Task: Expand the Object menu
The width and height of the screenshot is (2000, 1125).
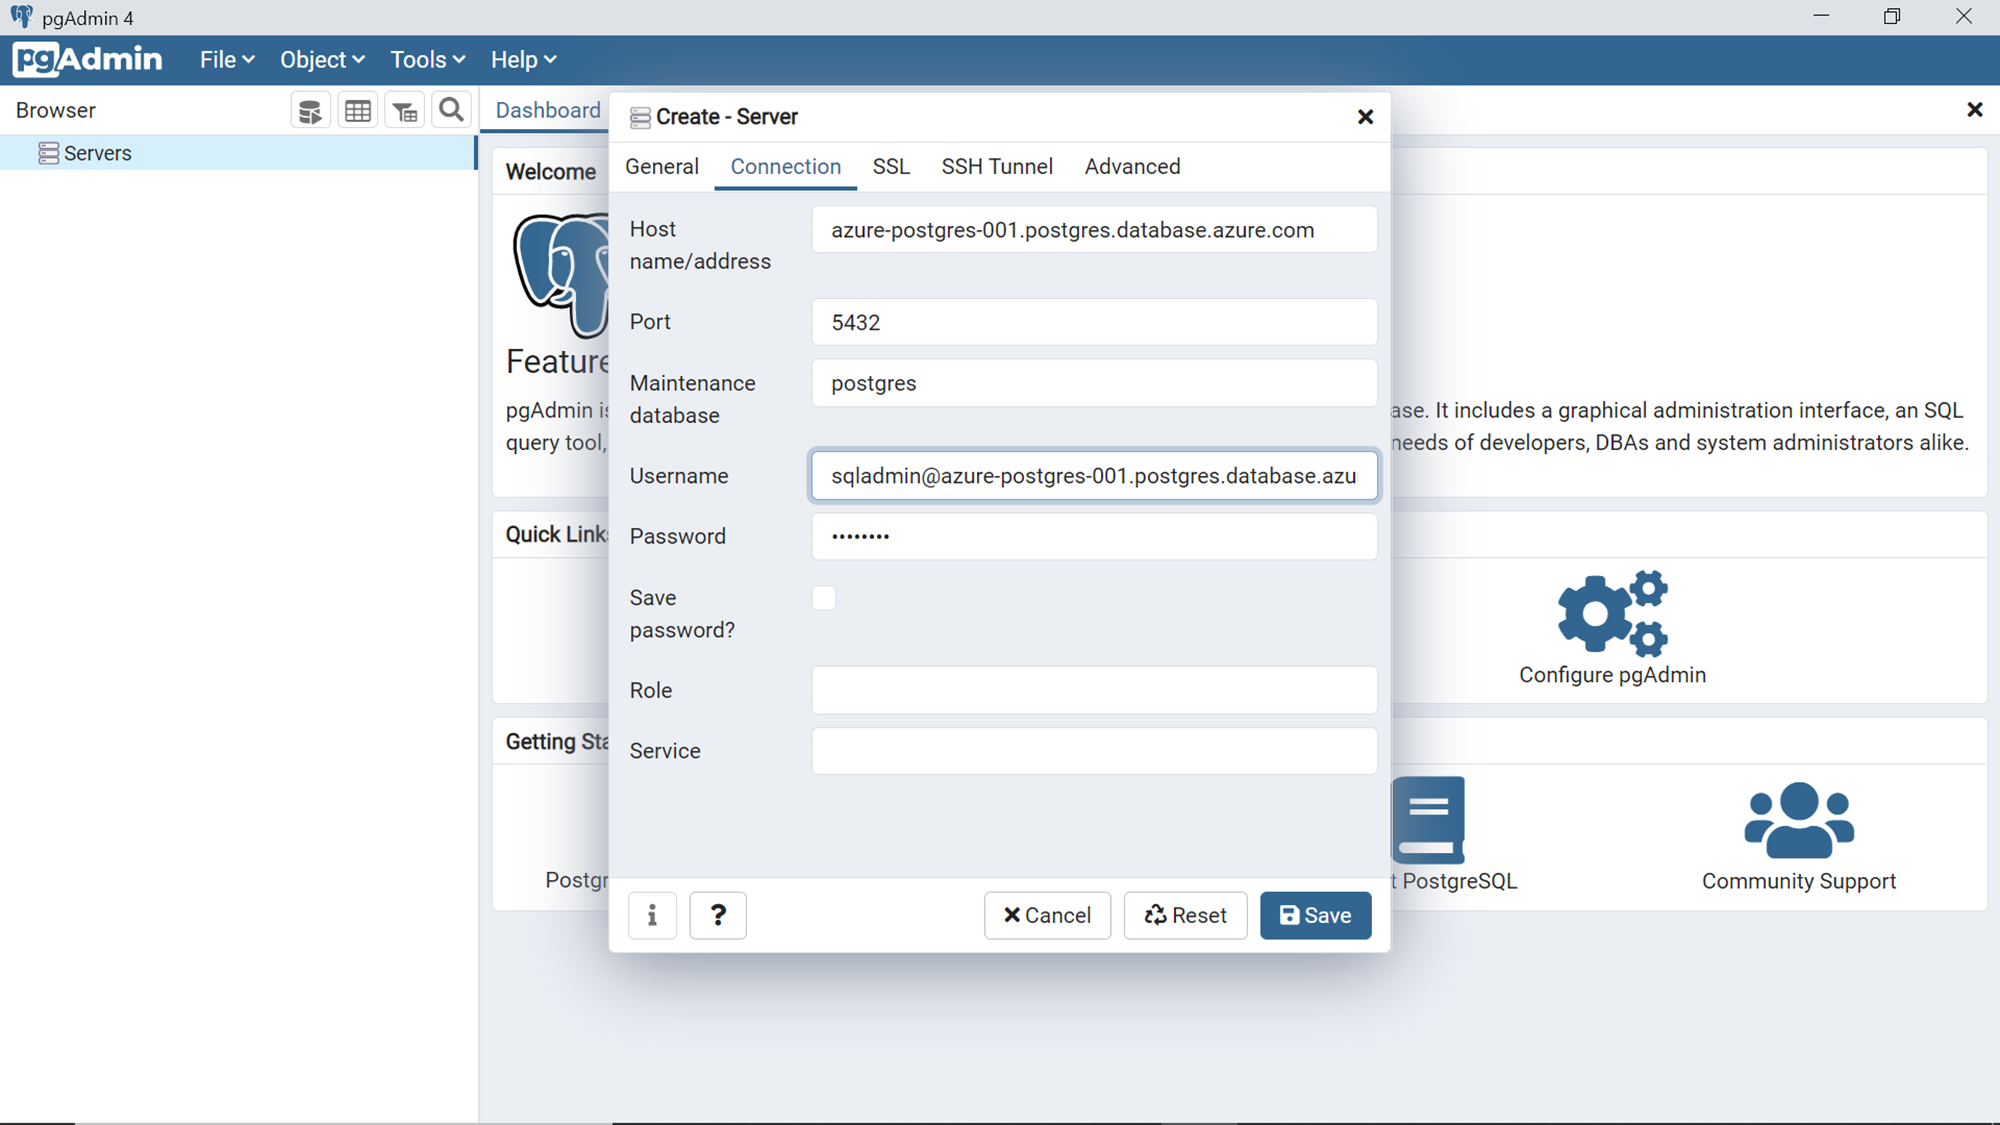Action: (x=321, y=60)
